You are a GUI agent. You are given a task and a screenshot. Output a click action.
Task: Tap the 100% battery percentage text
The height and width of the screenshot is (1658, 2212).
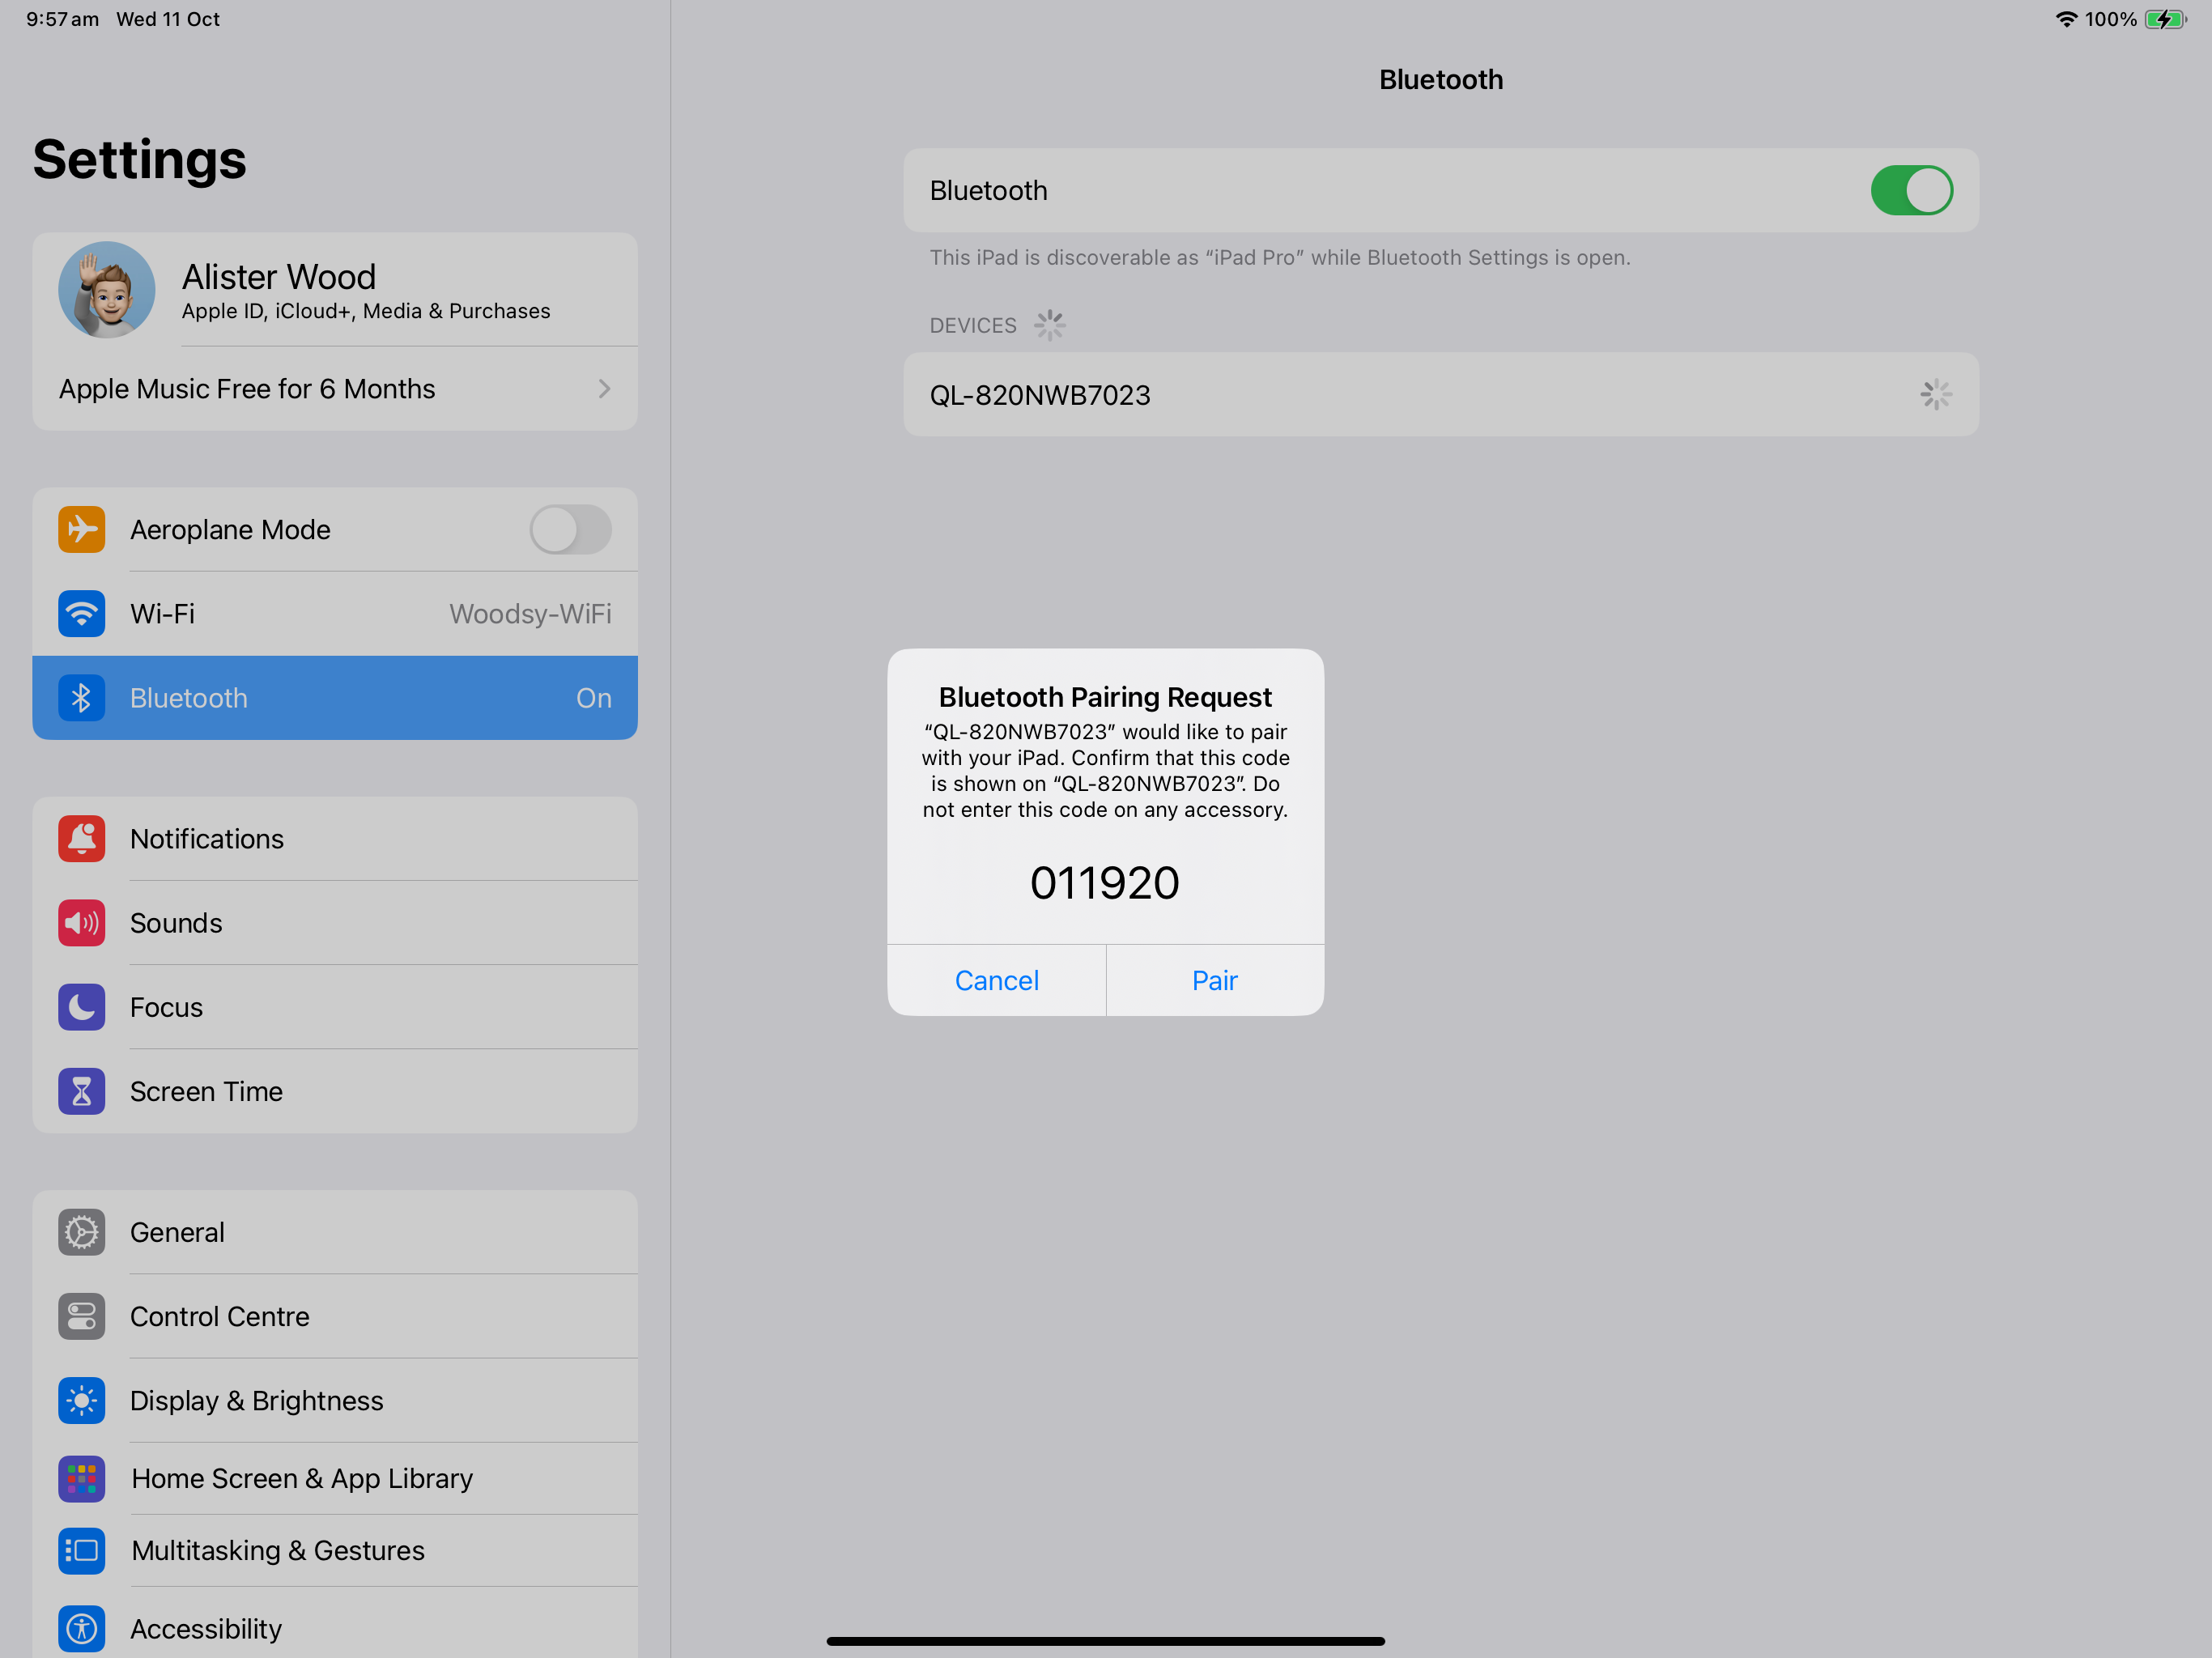(x=2110, y=19)
